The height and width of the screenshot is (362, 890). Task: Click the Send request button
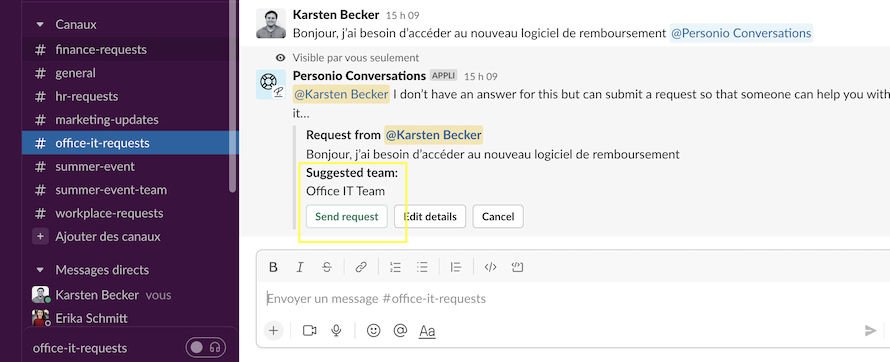347,216
